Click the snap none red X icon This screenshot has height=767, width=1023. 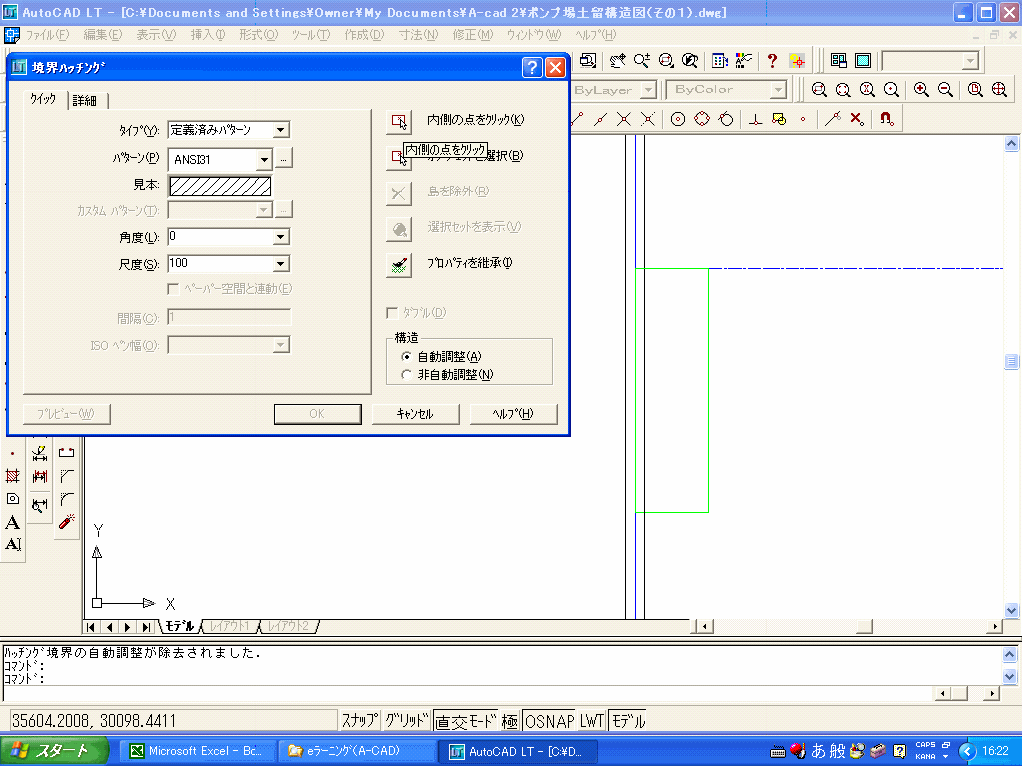pos(857,119)
